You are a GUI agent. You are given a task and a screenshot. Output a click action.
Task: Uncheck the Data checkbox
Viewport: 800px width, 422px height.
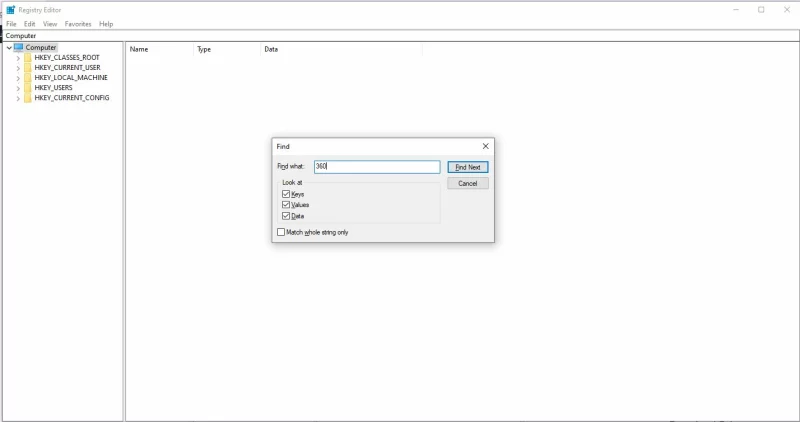[x=286, y=216]
